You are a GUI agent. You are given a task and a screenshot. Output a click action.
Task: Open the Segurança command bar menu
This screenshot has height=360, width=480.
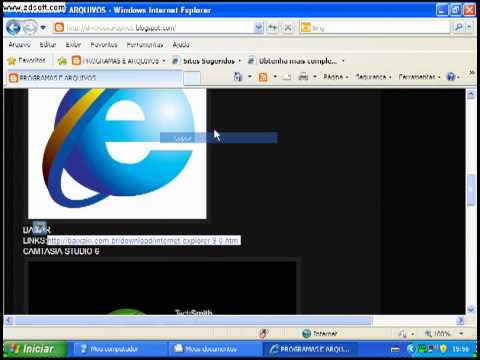(x=373, y=77)
